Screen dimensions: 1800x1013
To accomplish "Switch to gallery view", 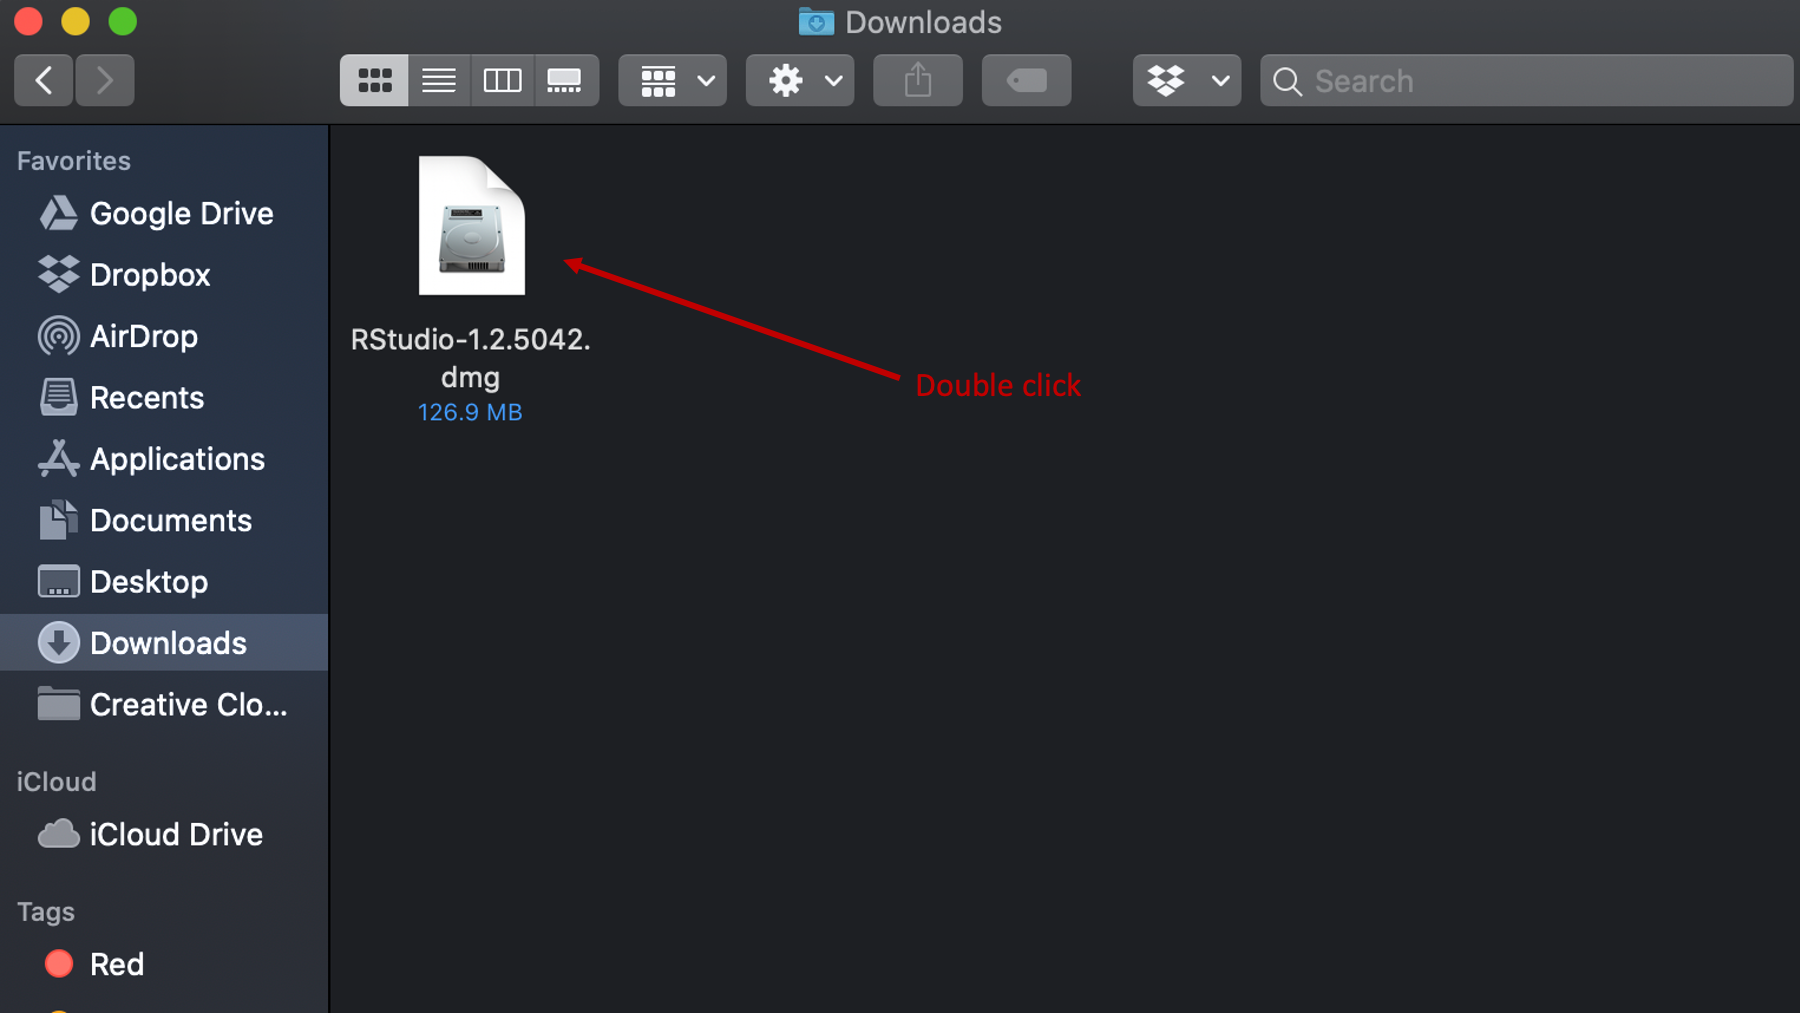I will coord(566,80).
